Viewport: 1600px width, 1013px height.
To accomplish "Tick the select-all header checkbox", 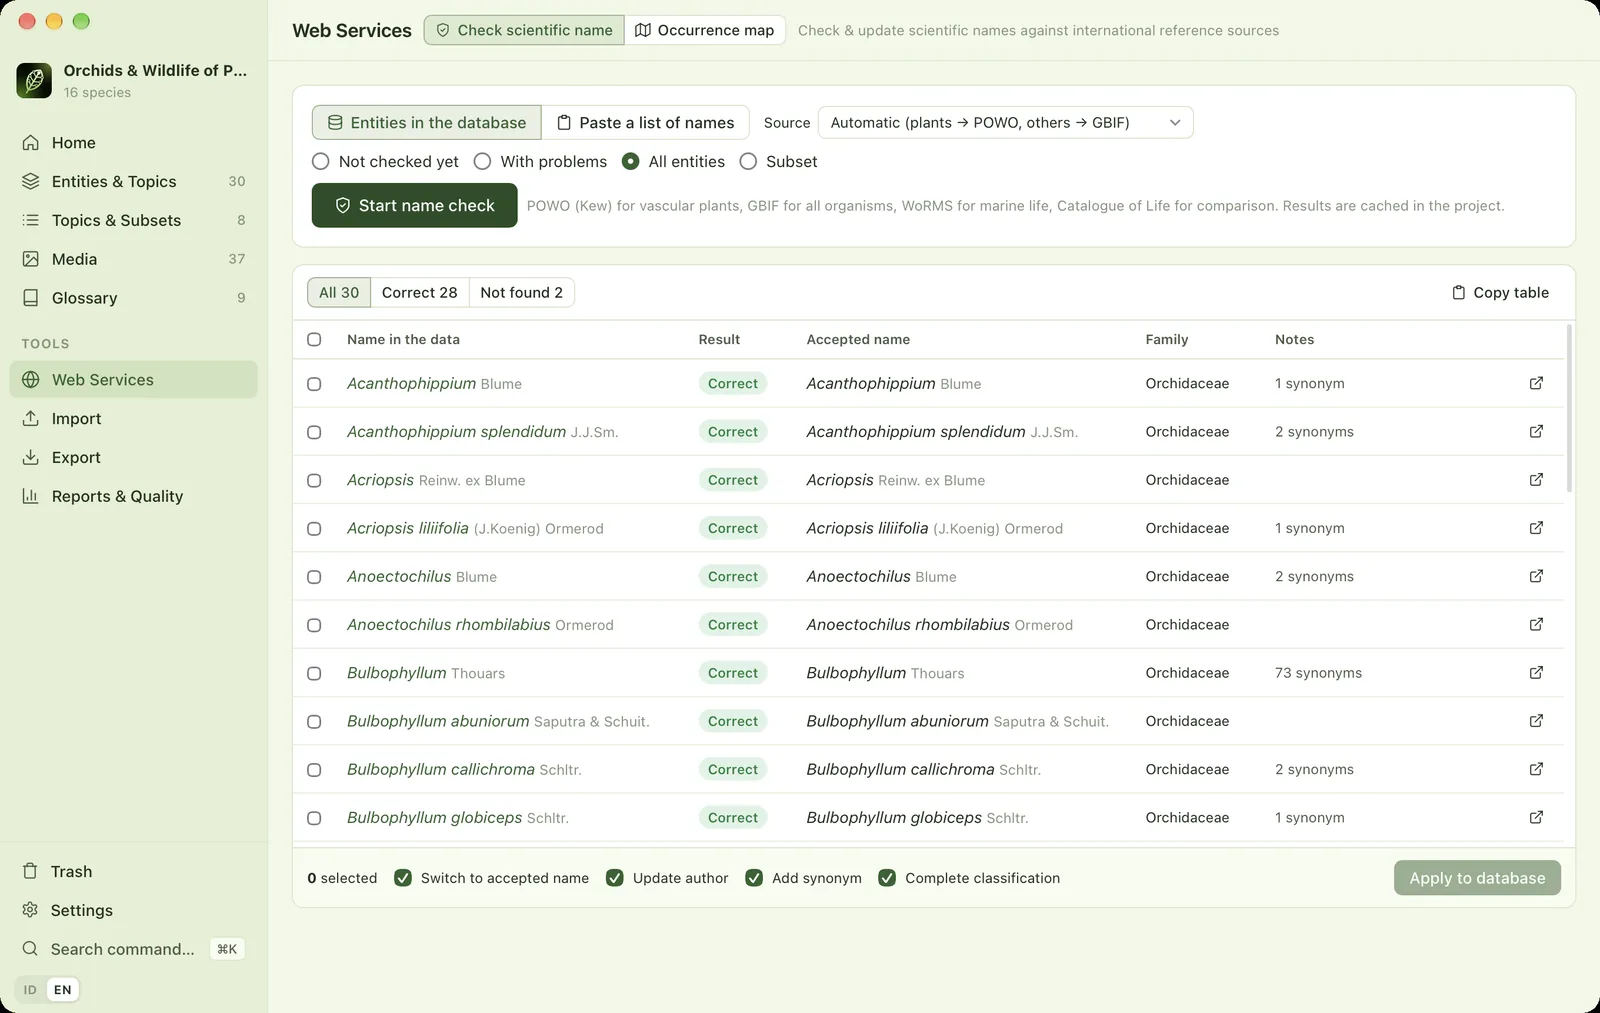I will 314,339.
